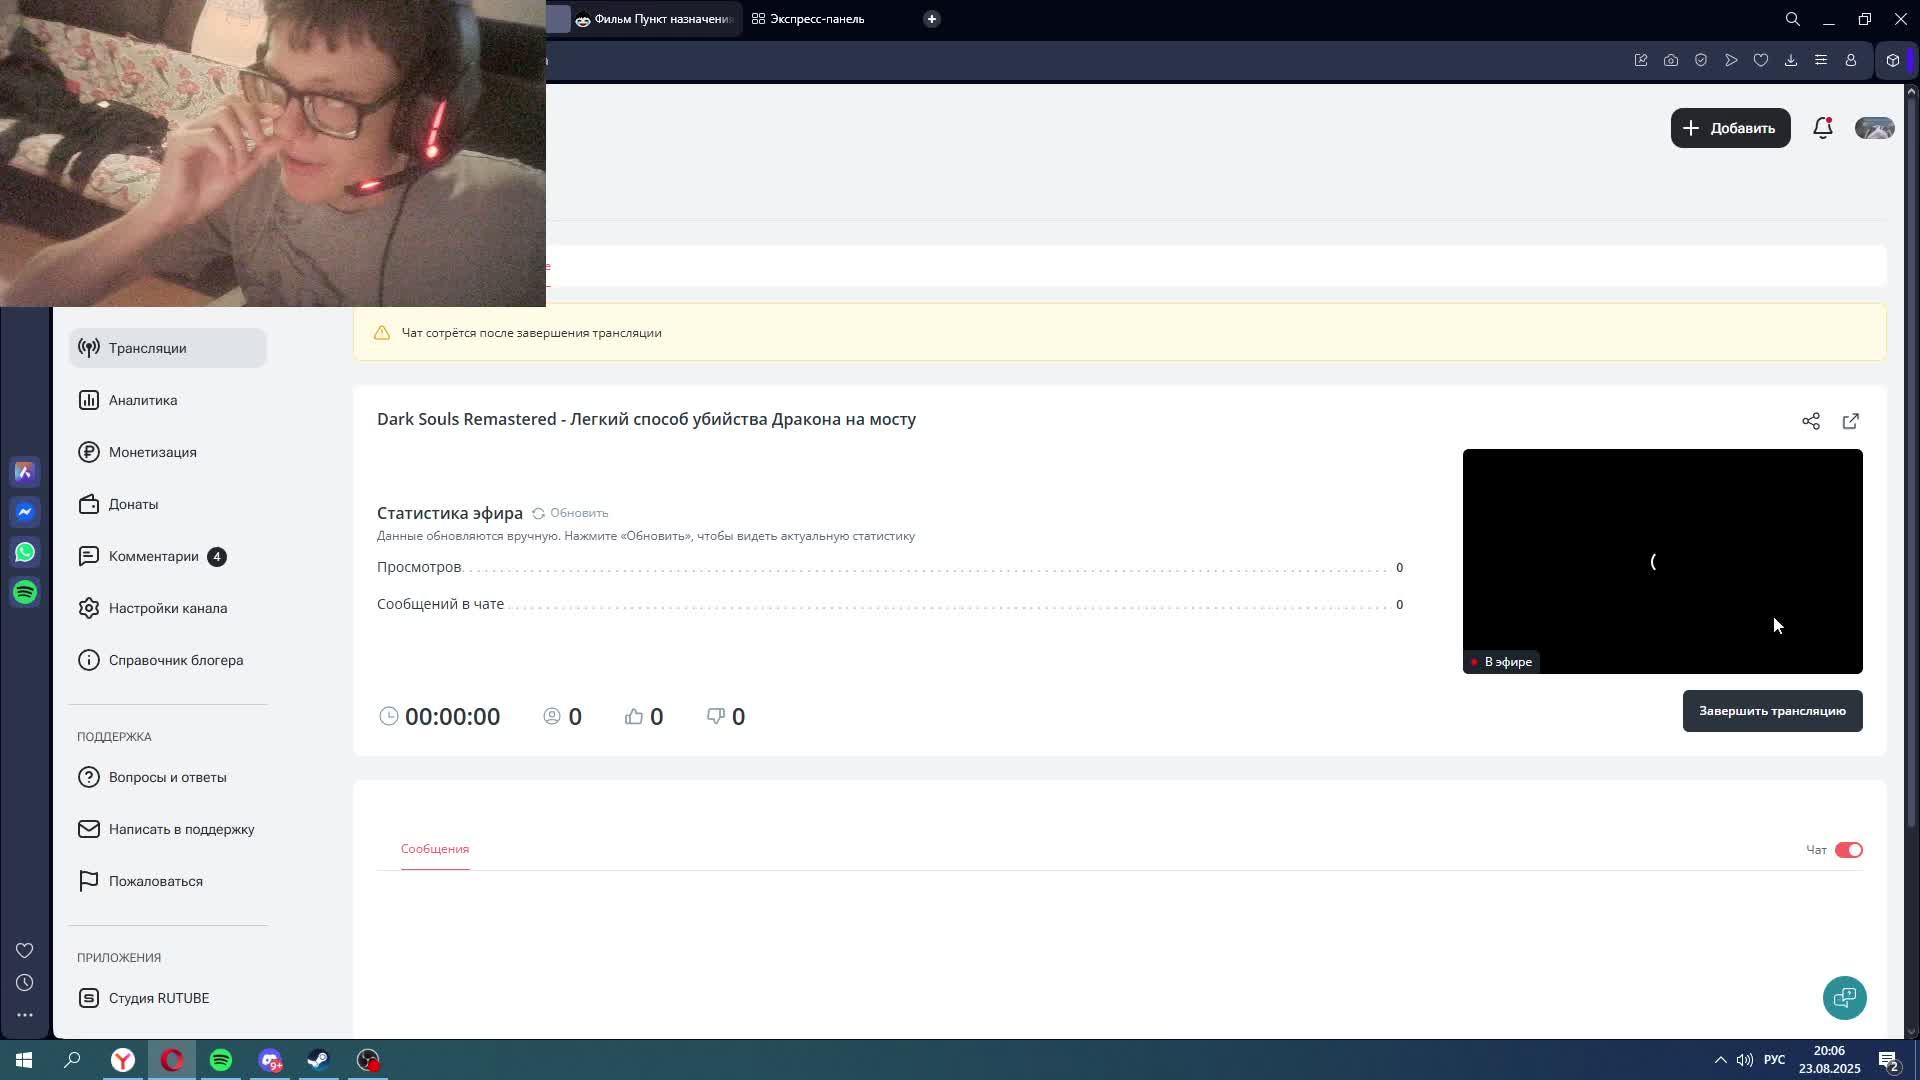Viewport: 1920px width, 1080px height.
Task: Open Spotify in the browser sidebar
Action: point(25,592)
